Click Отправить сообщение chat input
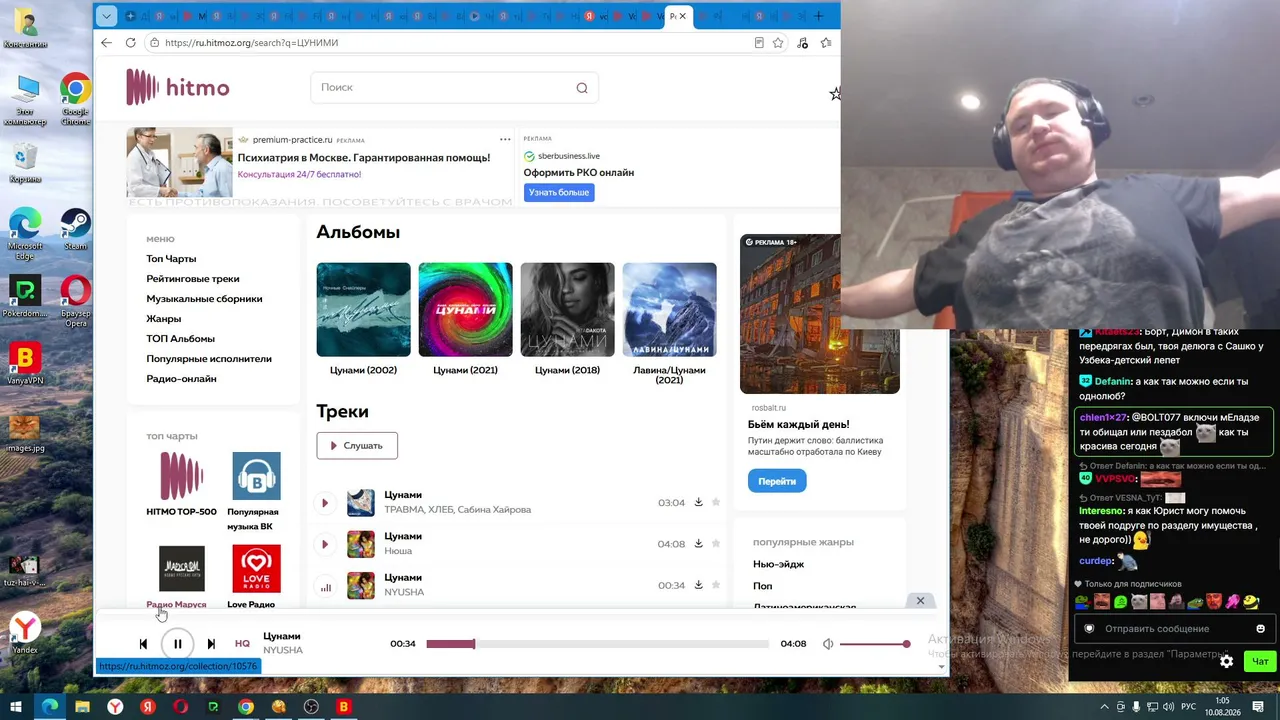 [1157, 629]
